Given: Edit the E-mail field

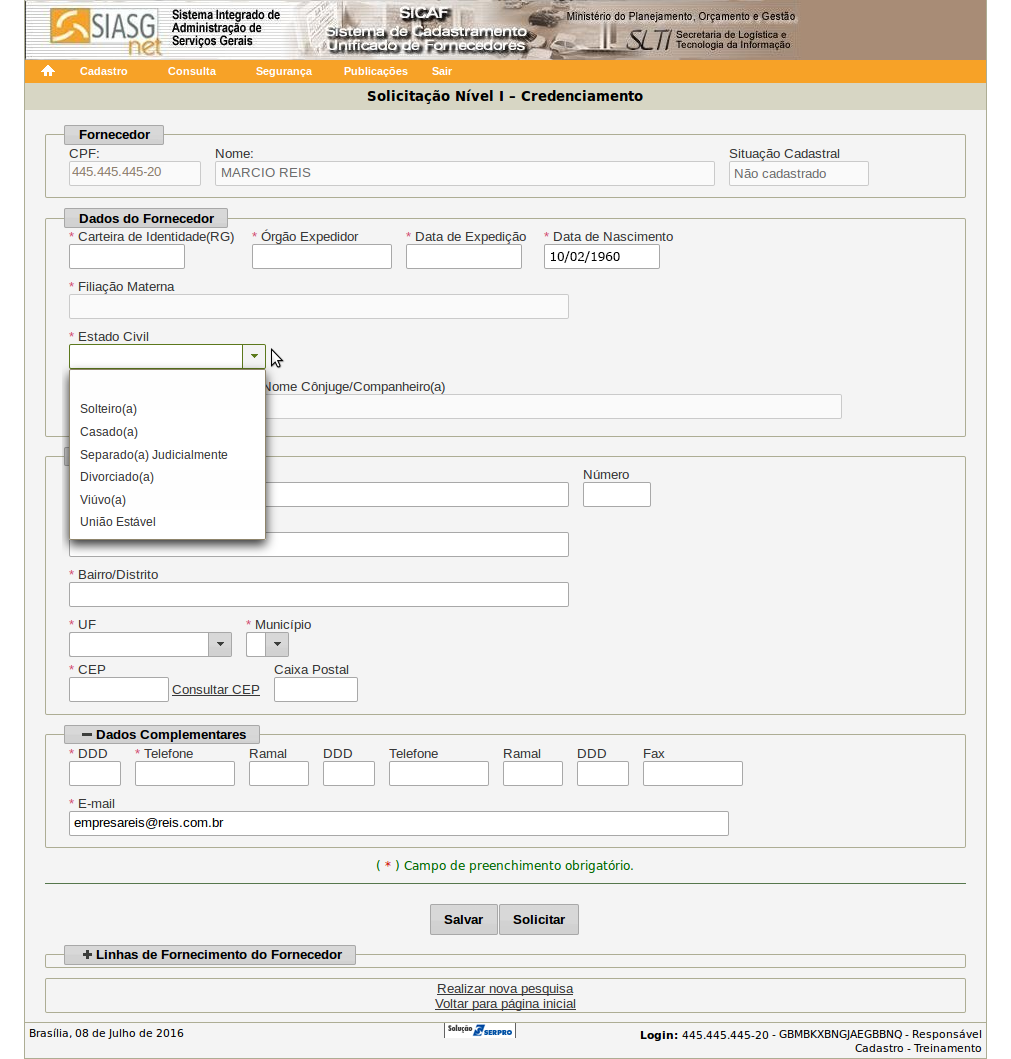Looking at the screenshot, I should pyautogui.click(x=398, y=823).
